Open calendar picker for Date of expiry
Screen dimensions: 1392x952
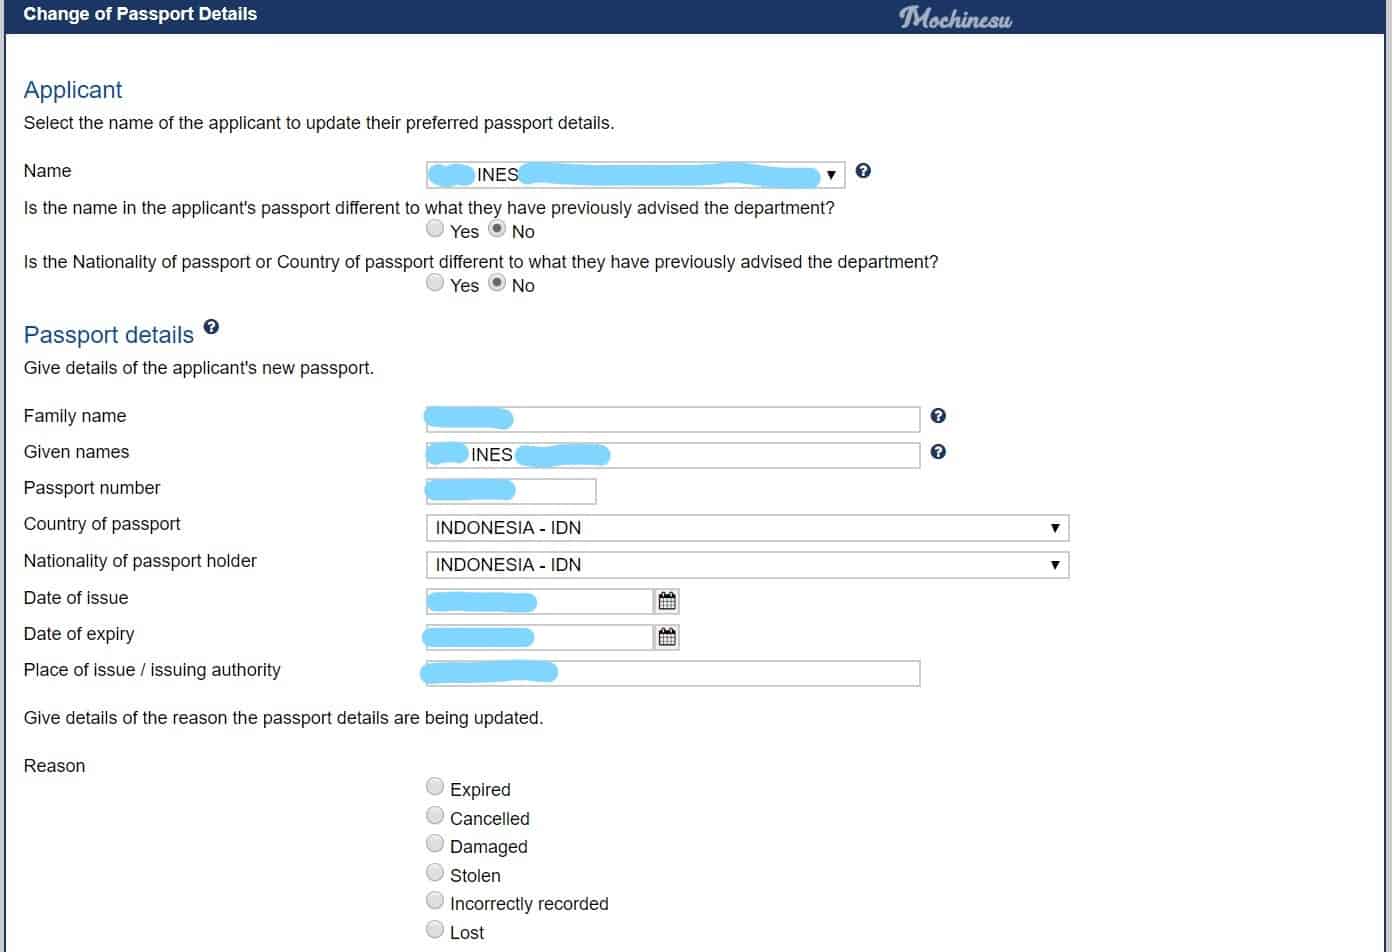click(x=667, y=637)
